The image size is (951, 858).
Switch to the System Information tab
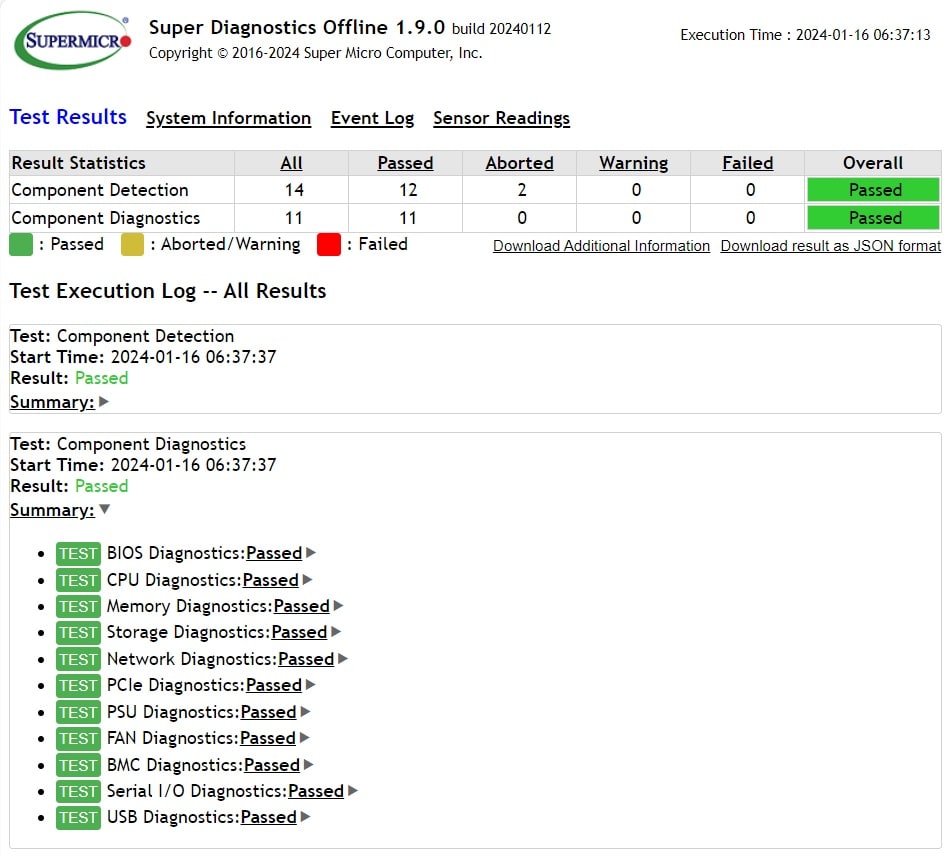[x=228, y=118]
